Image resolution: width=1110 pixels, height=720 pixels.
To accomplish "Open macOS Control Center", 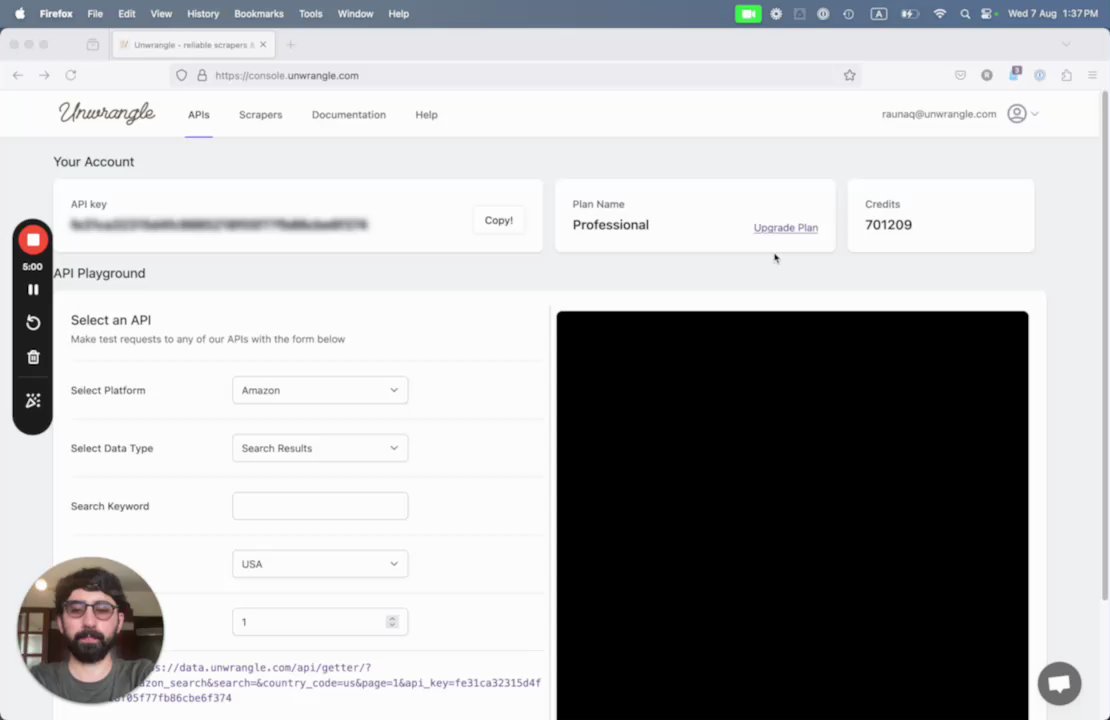I will click(x=988, y=13).
